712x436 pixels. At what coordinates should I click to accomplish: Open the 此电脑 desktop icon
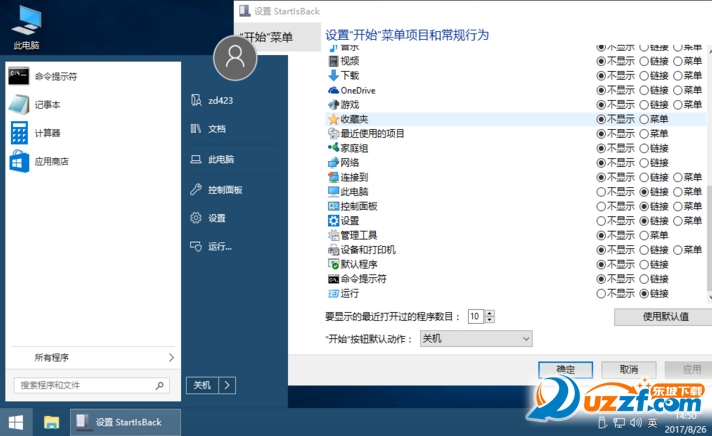pyautogui.click(x=26, y=26)
